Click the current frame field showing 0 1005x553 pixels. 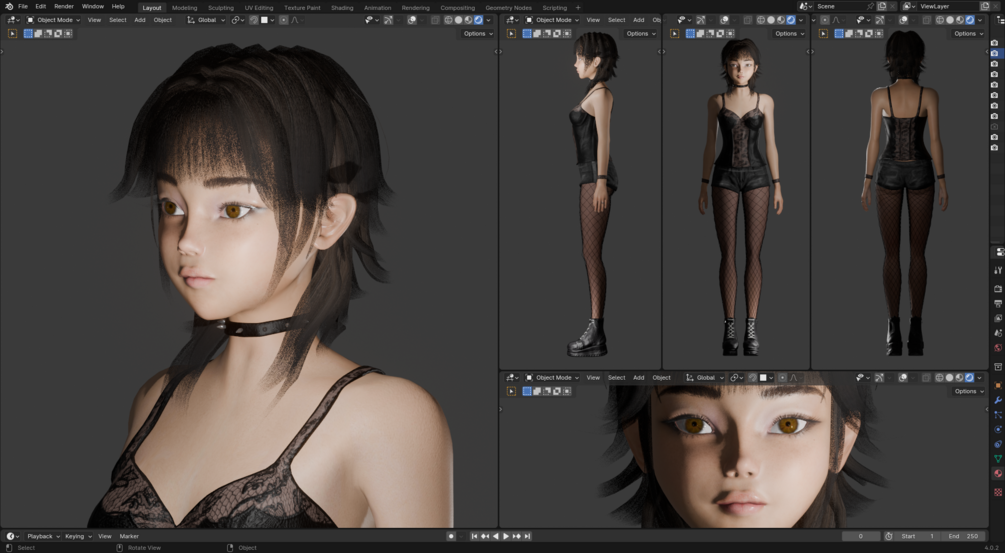(860, 536)
